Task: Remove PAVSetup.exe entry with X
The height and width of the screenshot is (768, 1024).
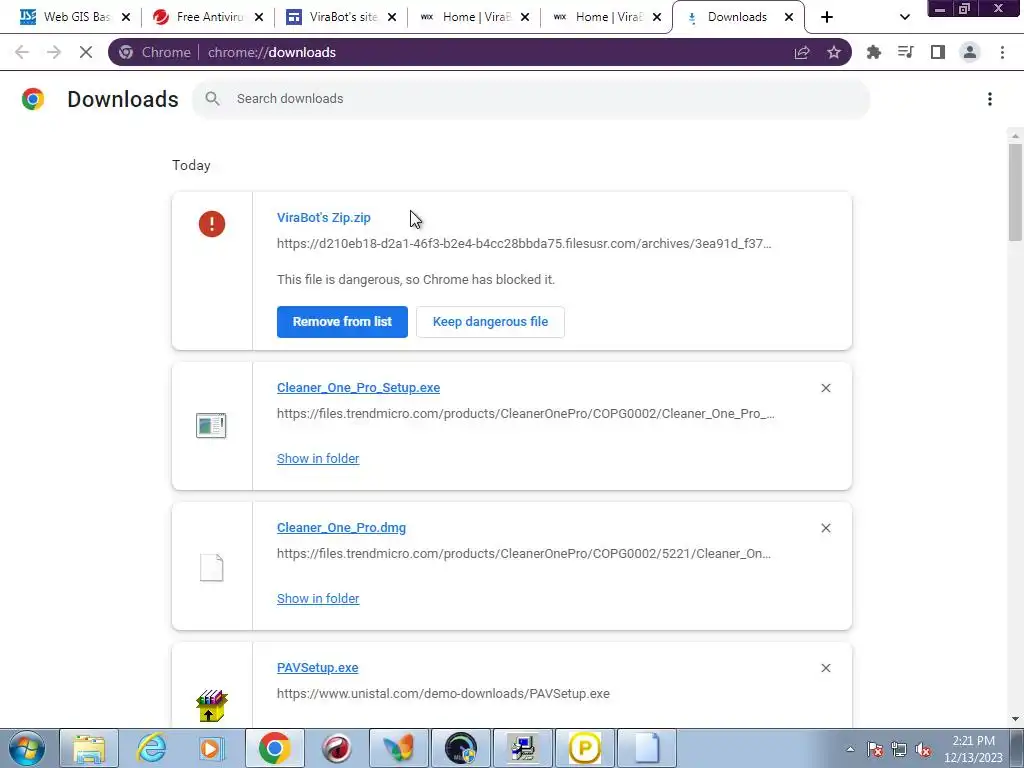Action: coord(825,667)
